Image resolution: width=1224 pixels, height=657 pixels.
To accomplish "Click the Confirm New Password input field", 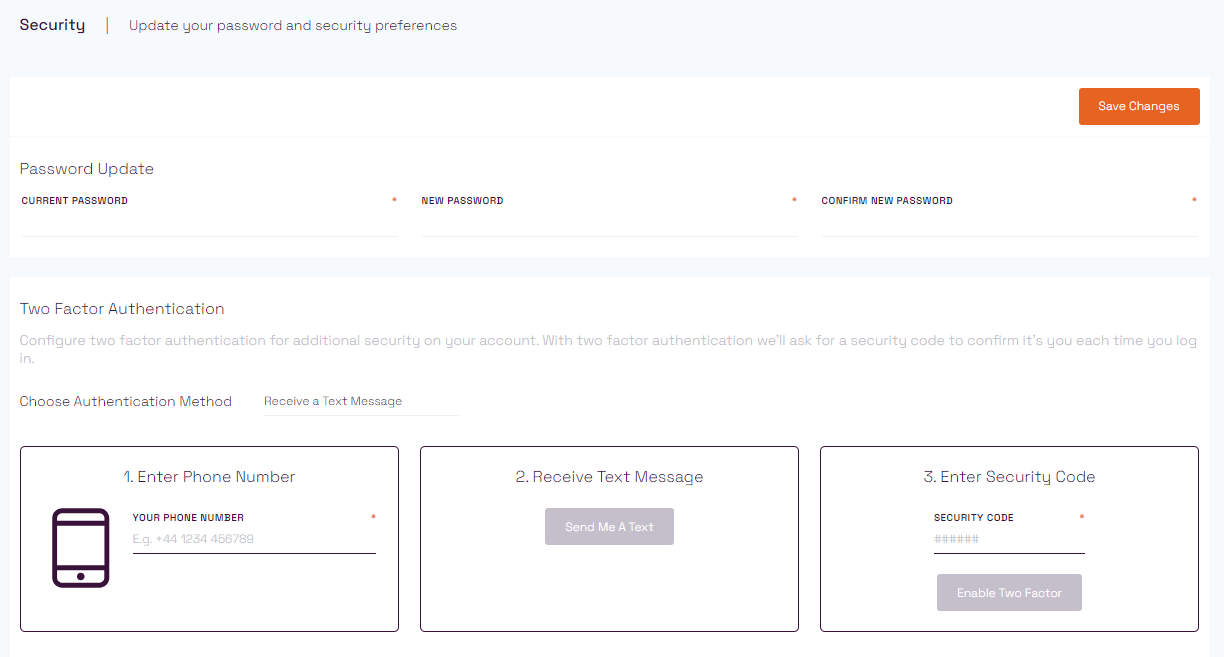I will point(1008,230).
